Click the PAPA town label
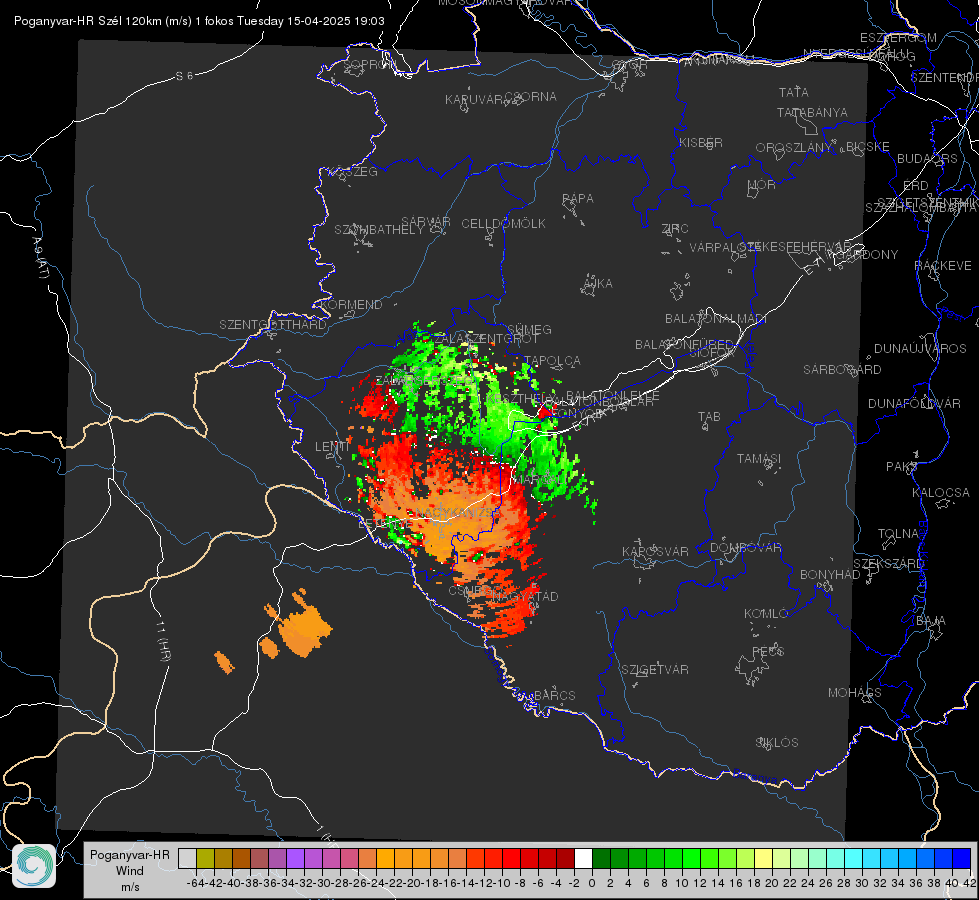The height and width of the screenshot is (900, 979). pyautogui.click(x=578, y=199)
